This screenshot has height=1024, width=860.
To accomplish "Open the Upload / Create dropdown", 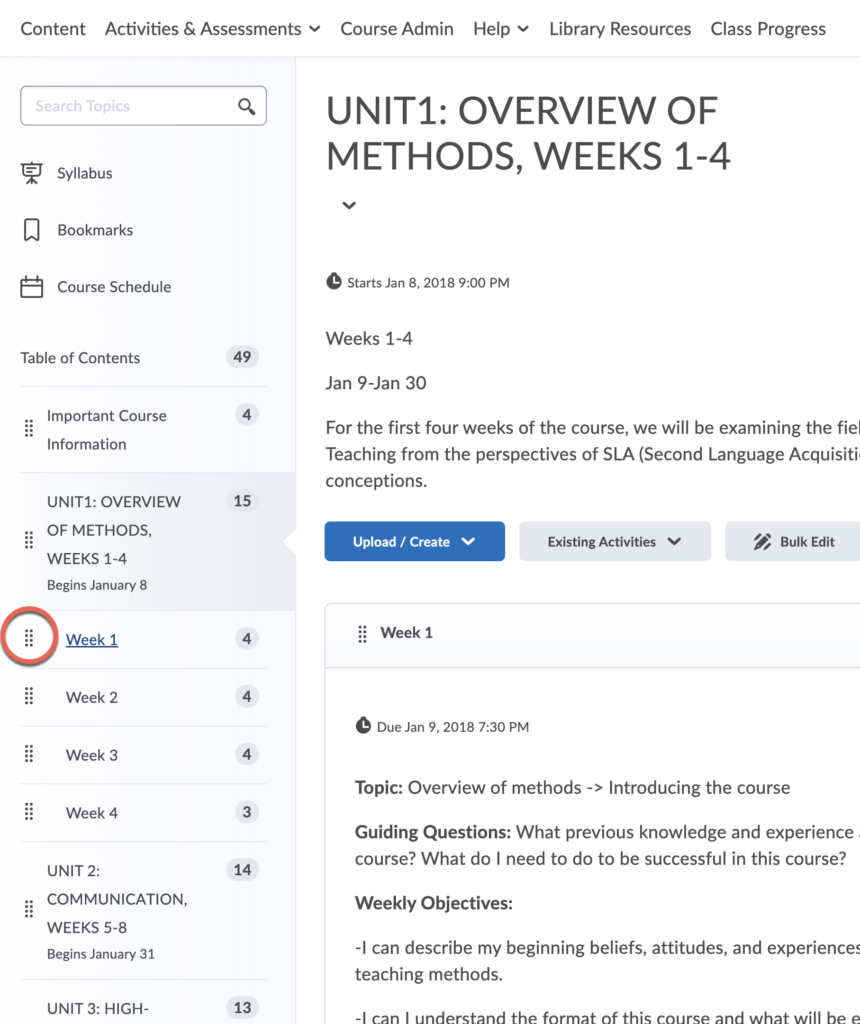I will [x=414, y=542].
